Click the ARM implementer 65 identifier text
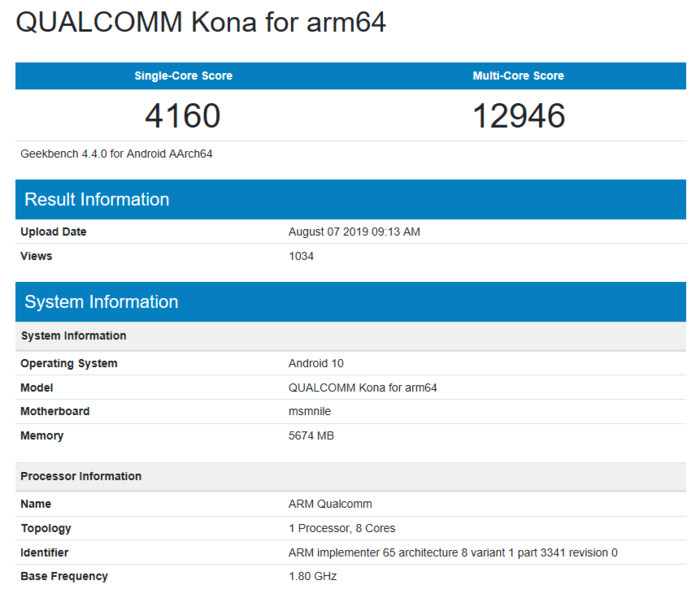The width and height of the screenshot is (700, 589). 453,552
